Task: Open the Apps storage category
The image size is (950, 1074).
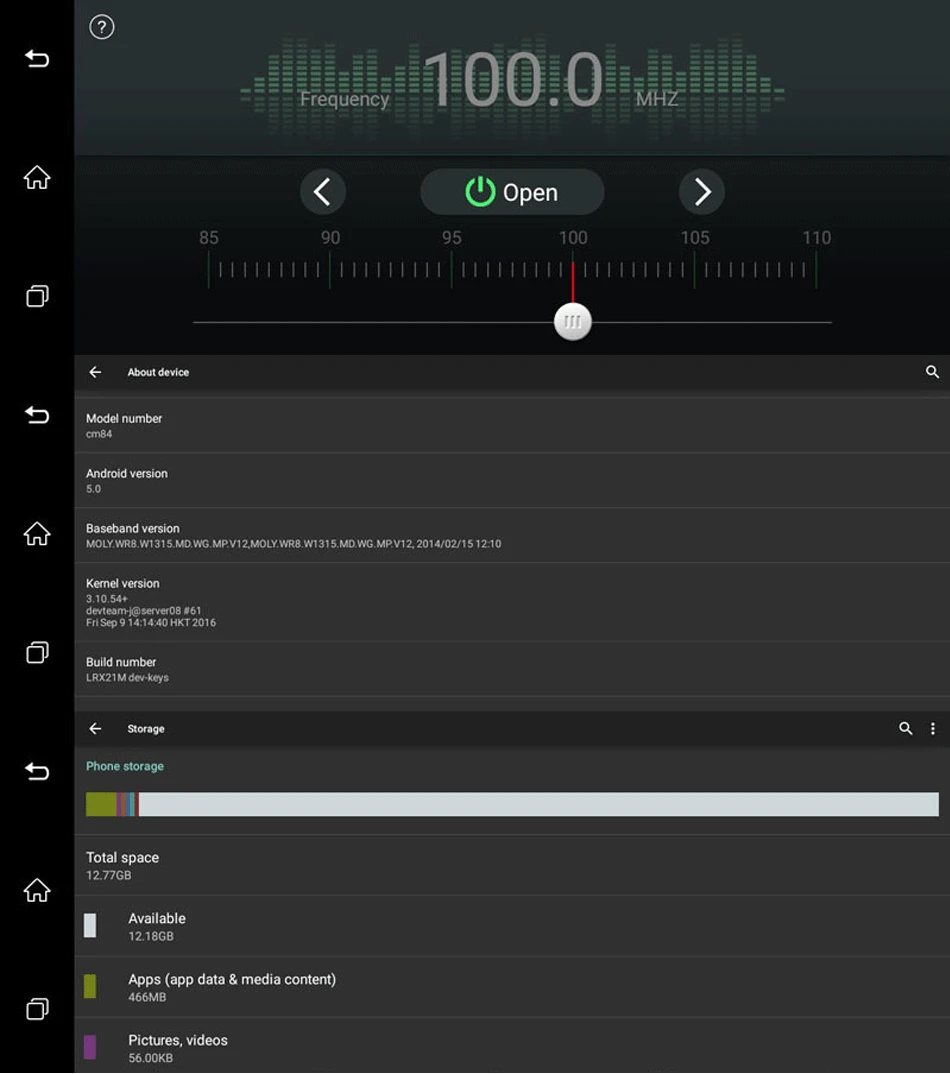Action: pyautogui.click(x=512, y=987)
